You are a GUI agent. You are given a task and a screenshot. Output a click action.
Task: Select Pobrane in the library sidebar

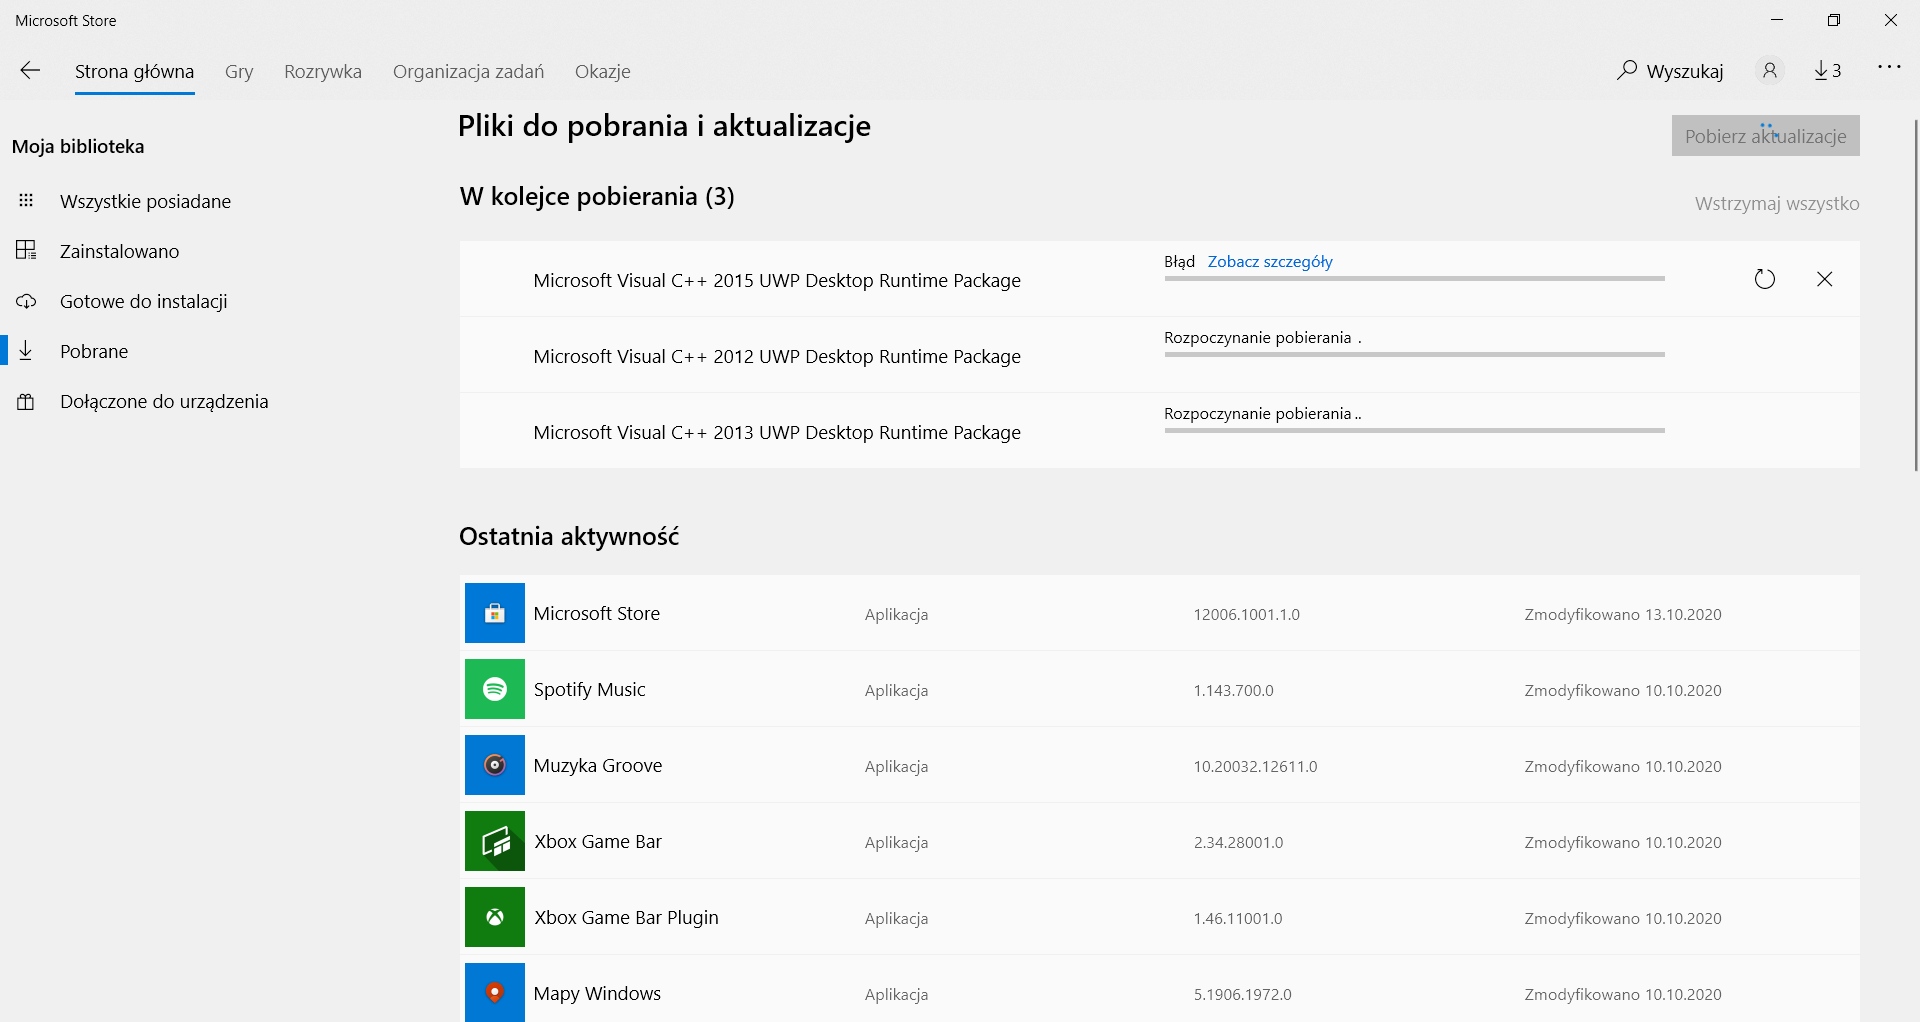94,351
